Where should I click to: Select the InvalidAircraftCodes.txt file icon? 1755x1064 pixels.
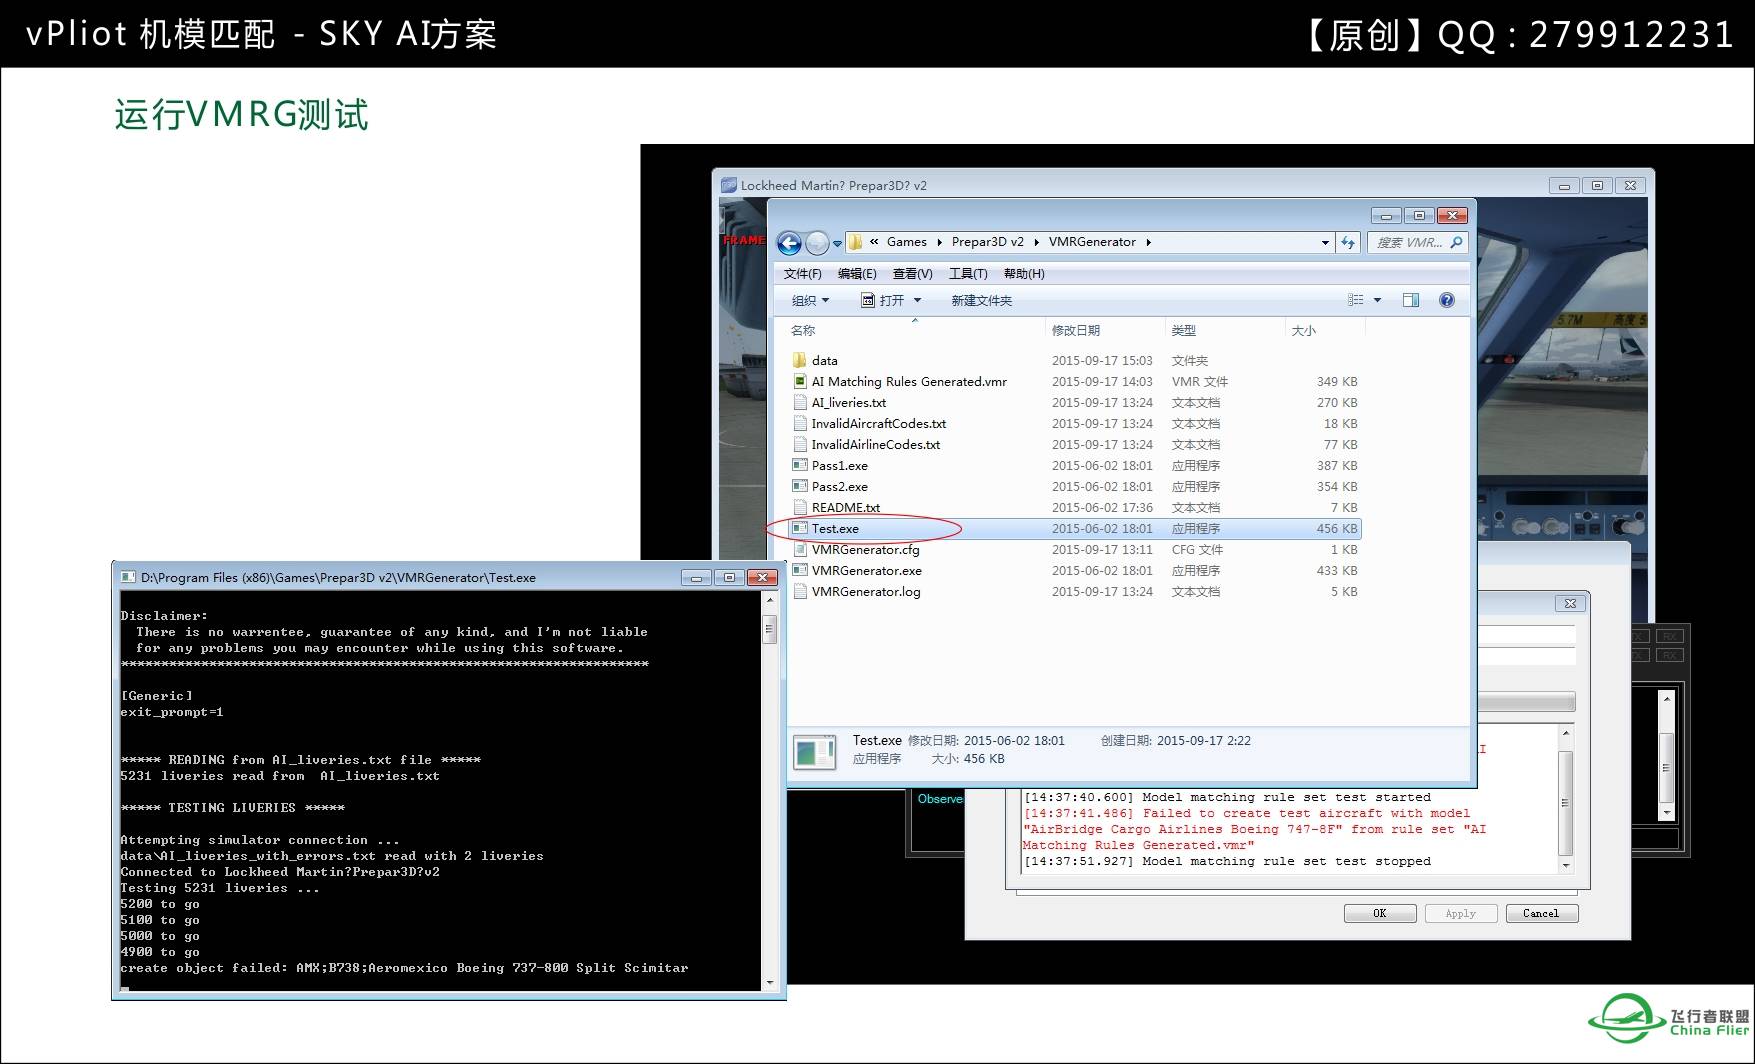tap(799, 423)
